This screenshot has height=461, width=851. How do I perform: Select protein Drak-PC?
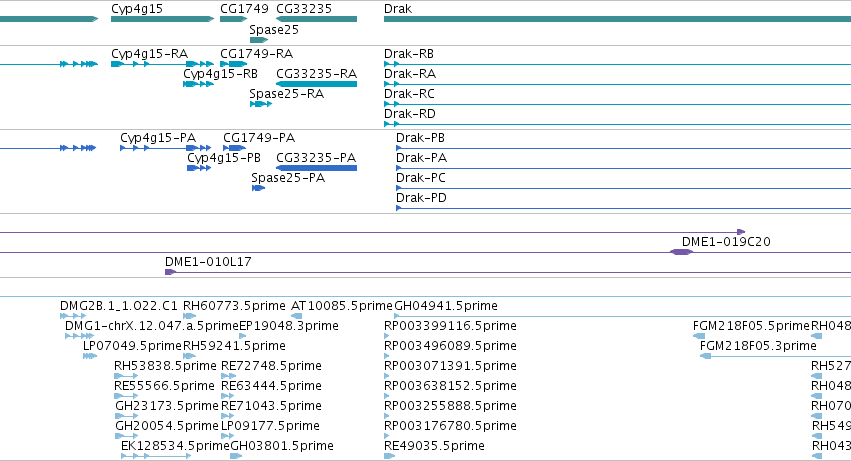(x=421, y=178)
